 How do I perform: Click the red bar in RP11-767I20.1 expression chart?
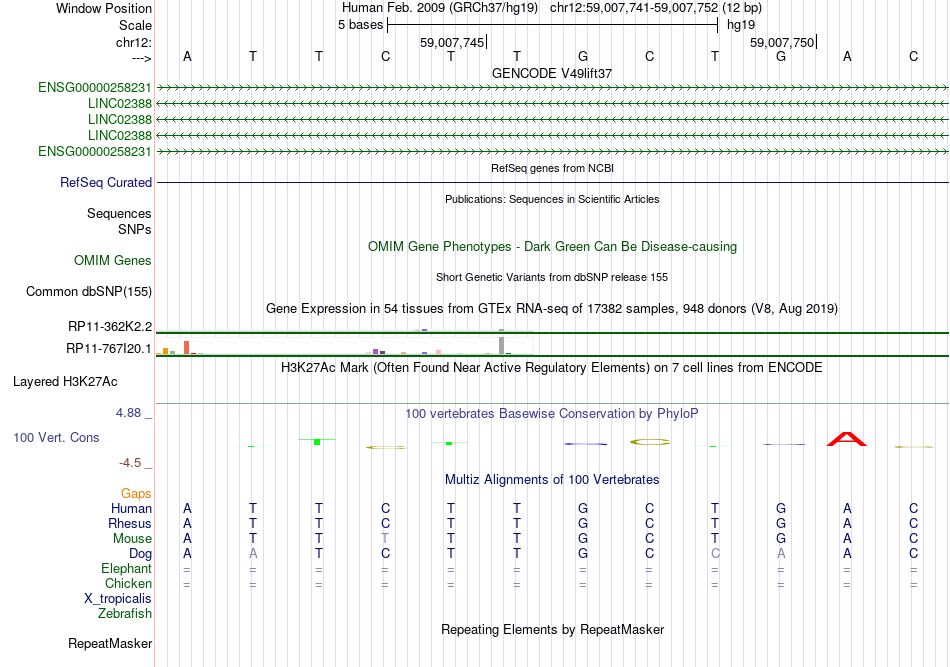coord(187,347)
